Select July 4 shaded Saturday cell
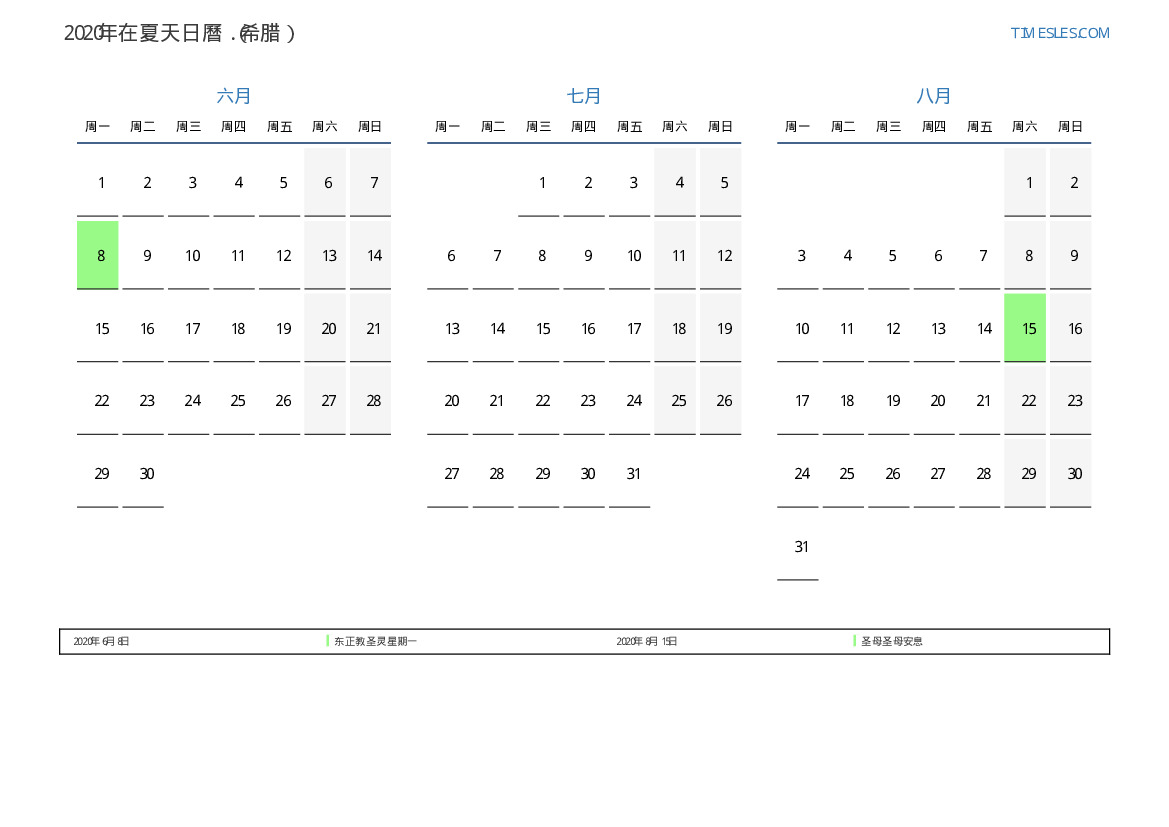This screenshot has width=1169, height=827. pyautogui.click(x=675, y=183)
